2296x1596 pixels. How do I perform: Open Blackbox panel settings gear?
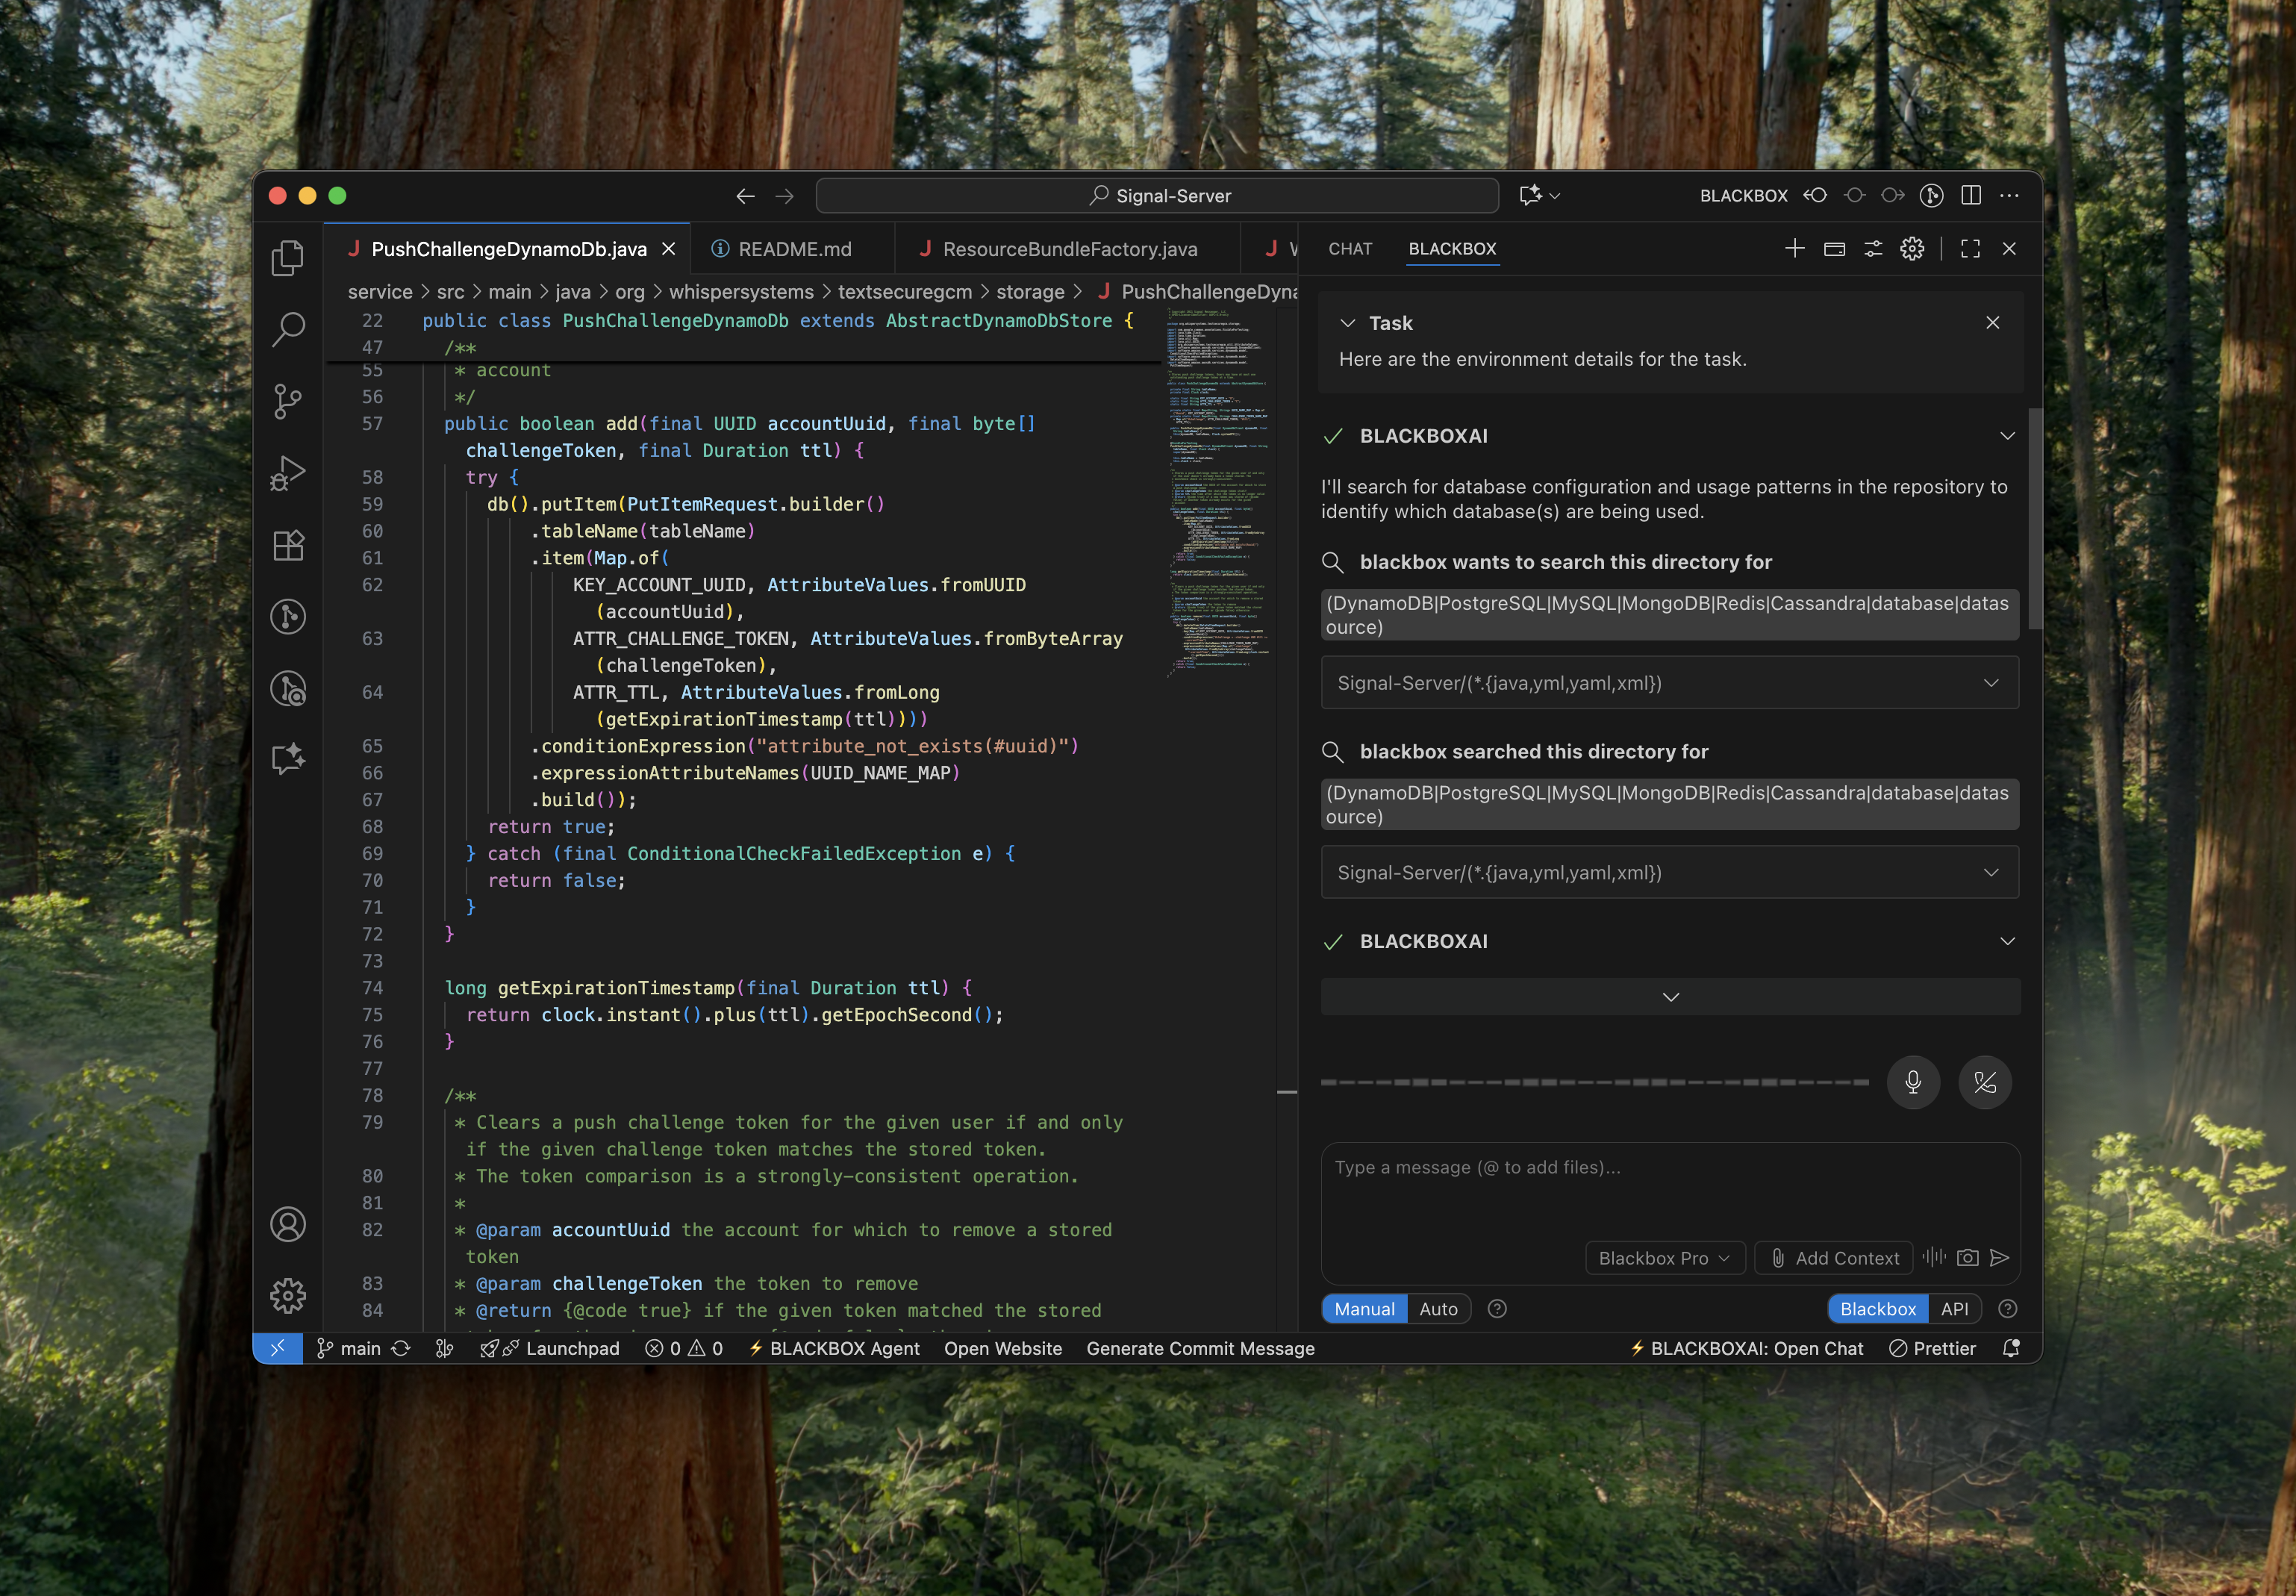1911,249
